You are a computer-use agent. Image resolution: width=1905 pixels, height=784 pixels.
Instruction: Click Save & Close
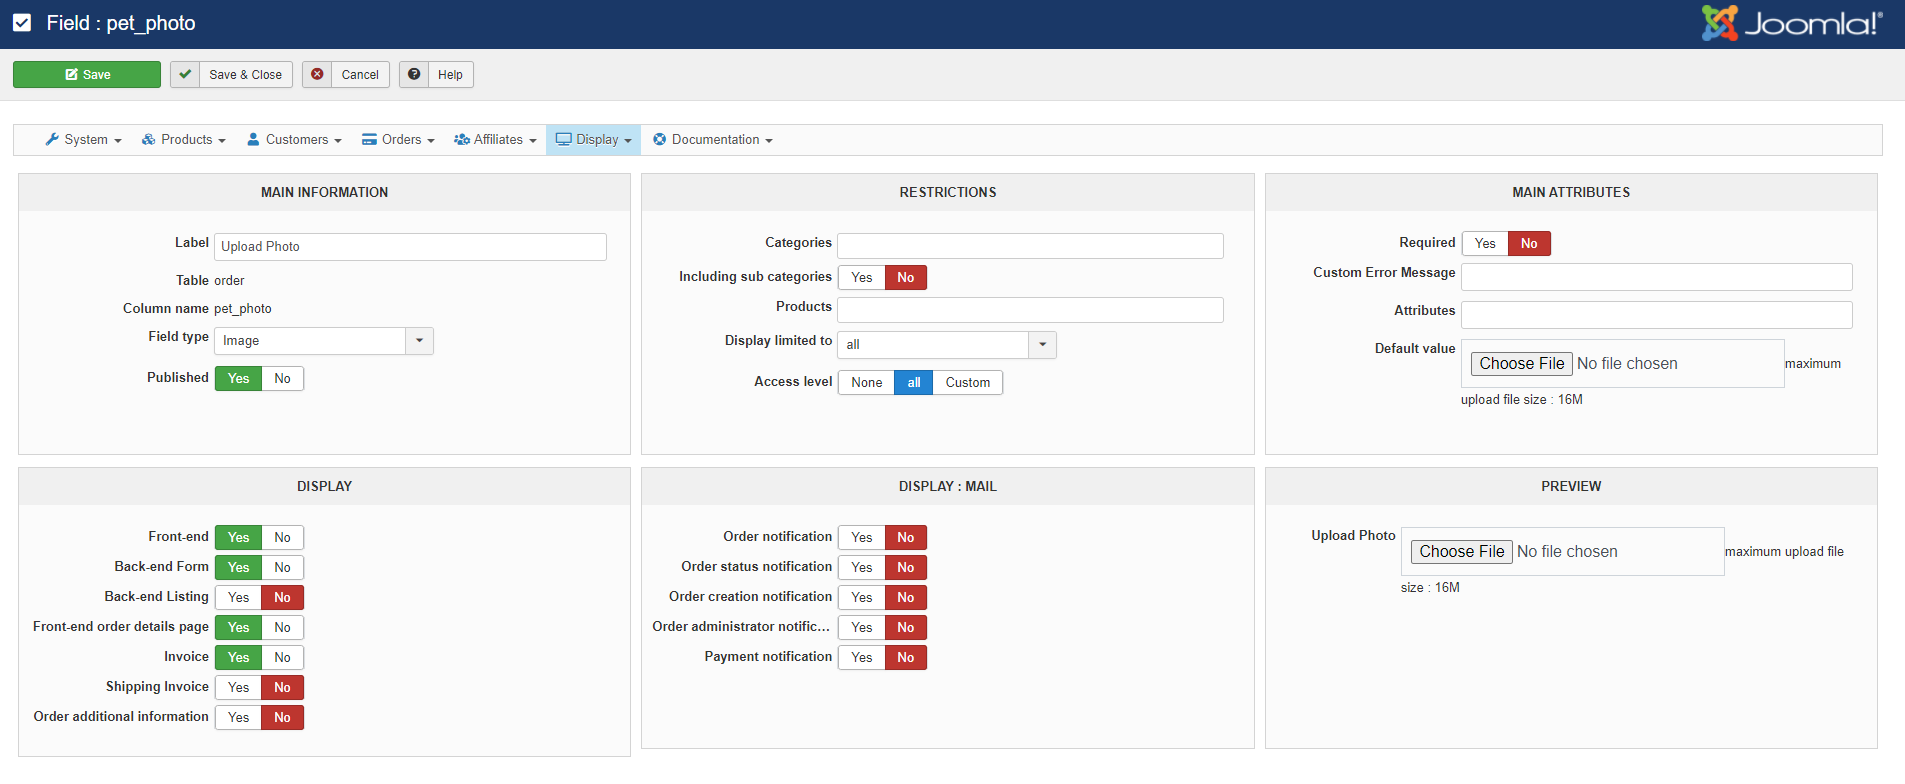[232, 74]
